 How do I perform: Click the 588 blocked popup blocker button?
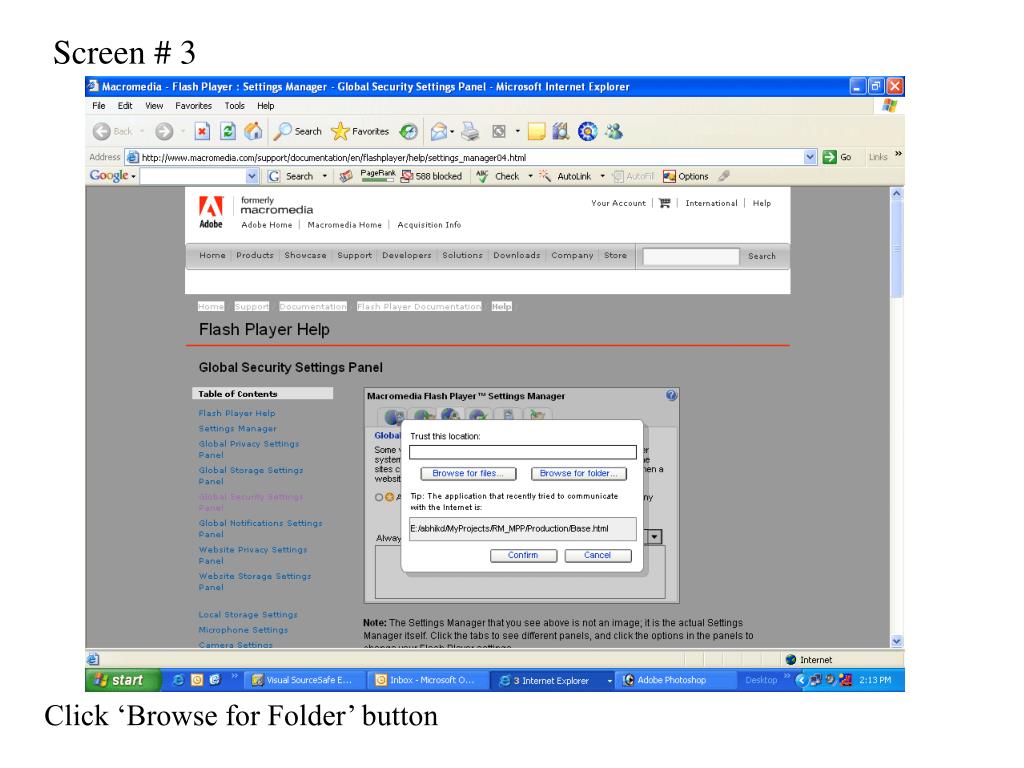point(431,176)
